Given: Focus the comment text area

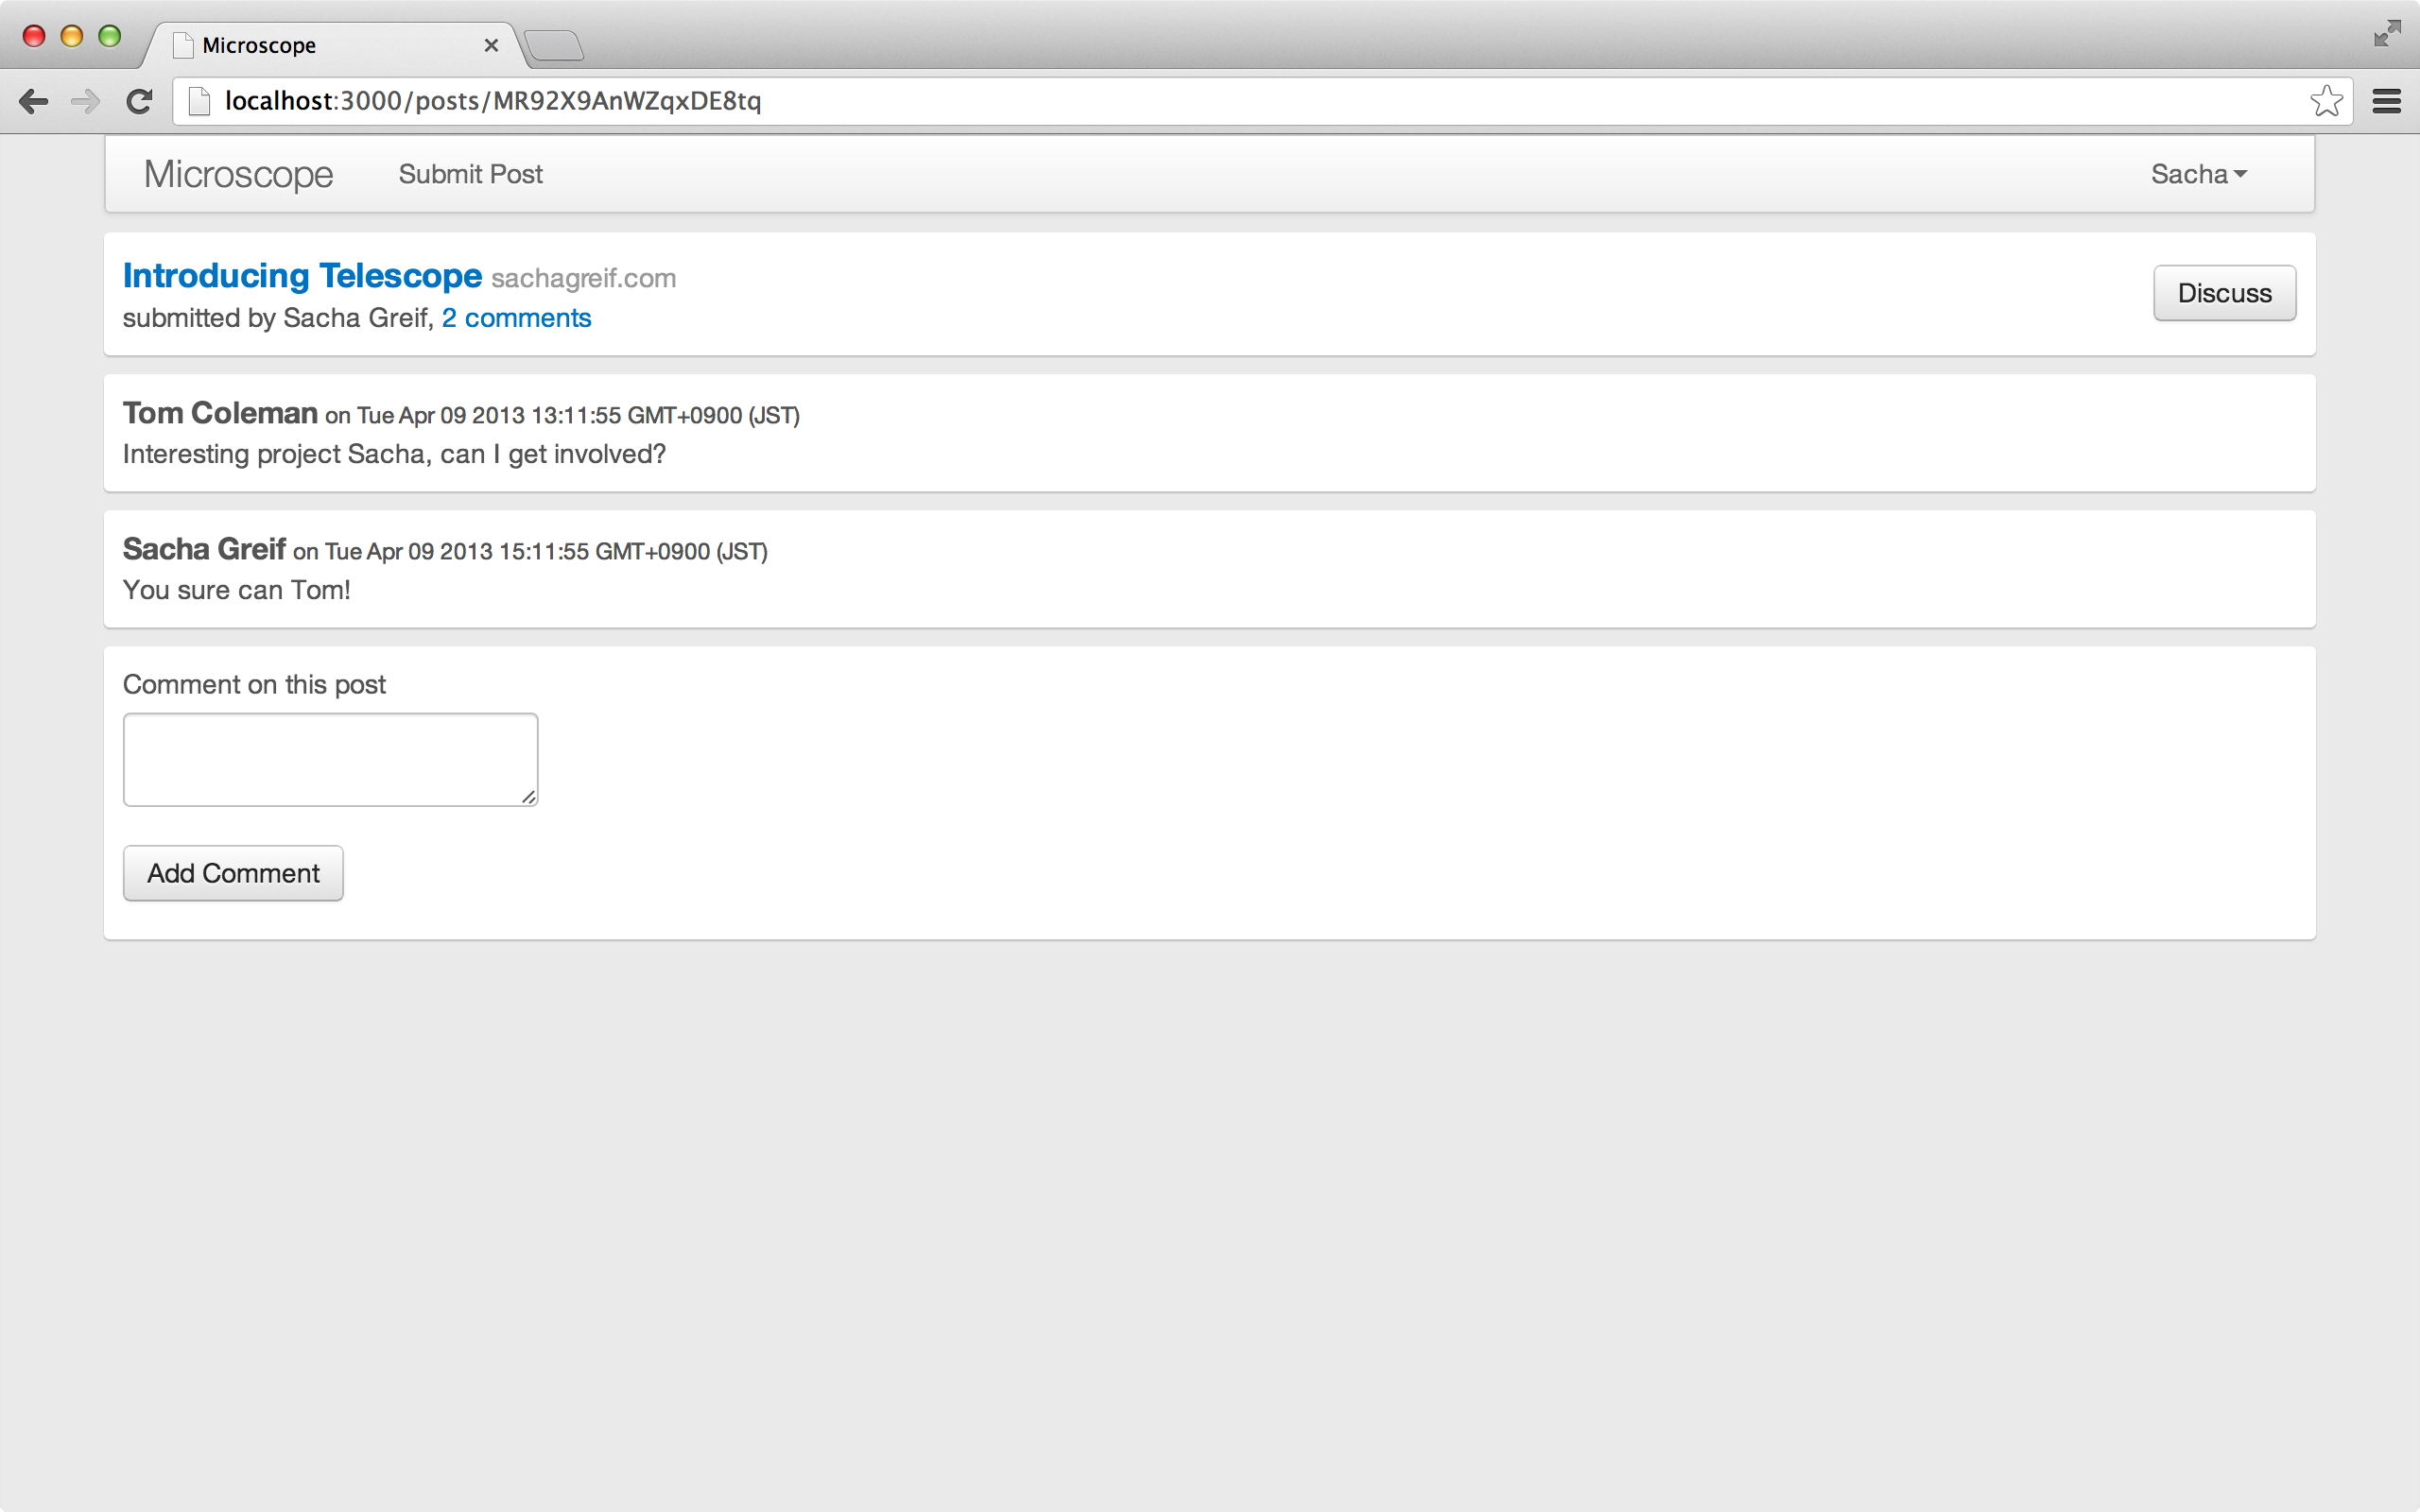Looking at the screenshot, I should (330, 759).
